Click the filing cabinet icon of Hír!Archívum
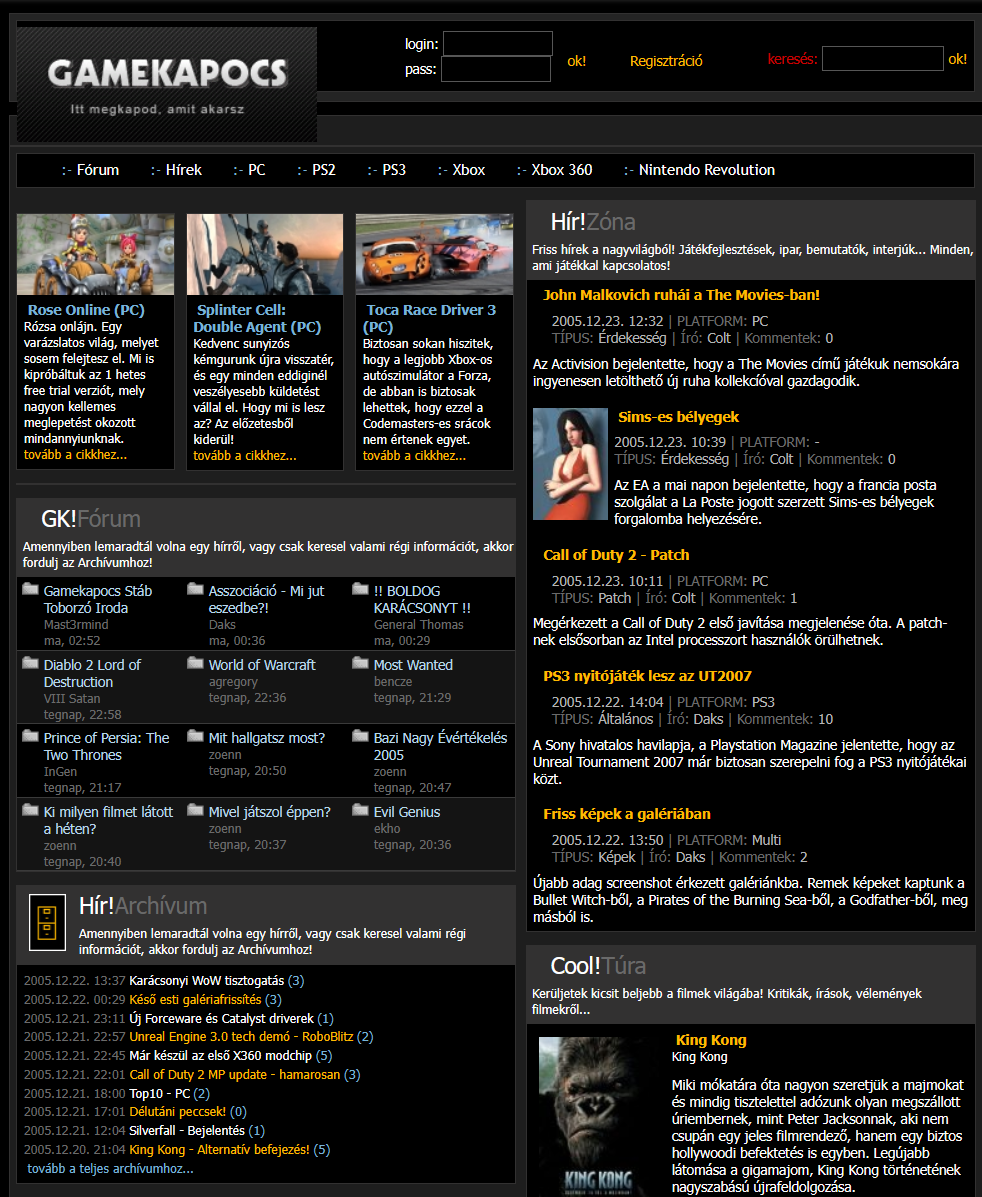982x1197 pixels. (x=47, y=922)
